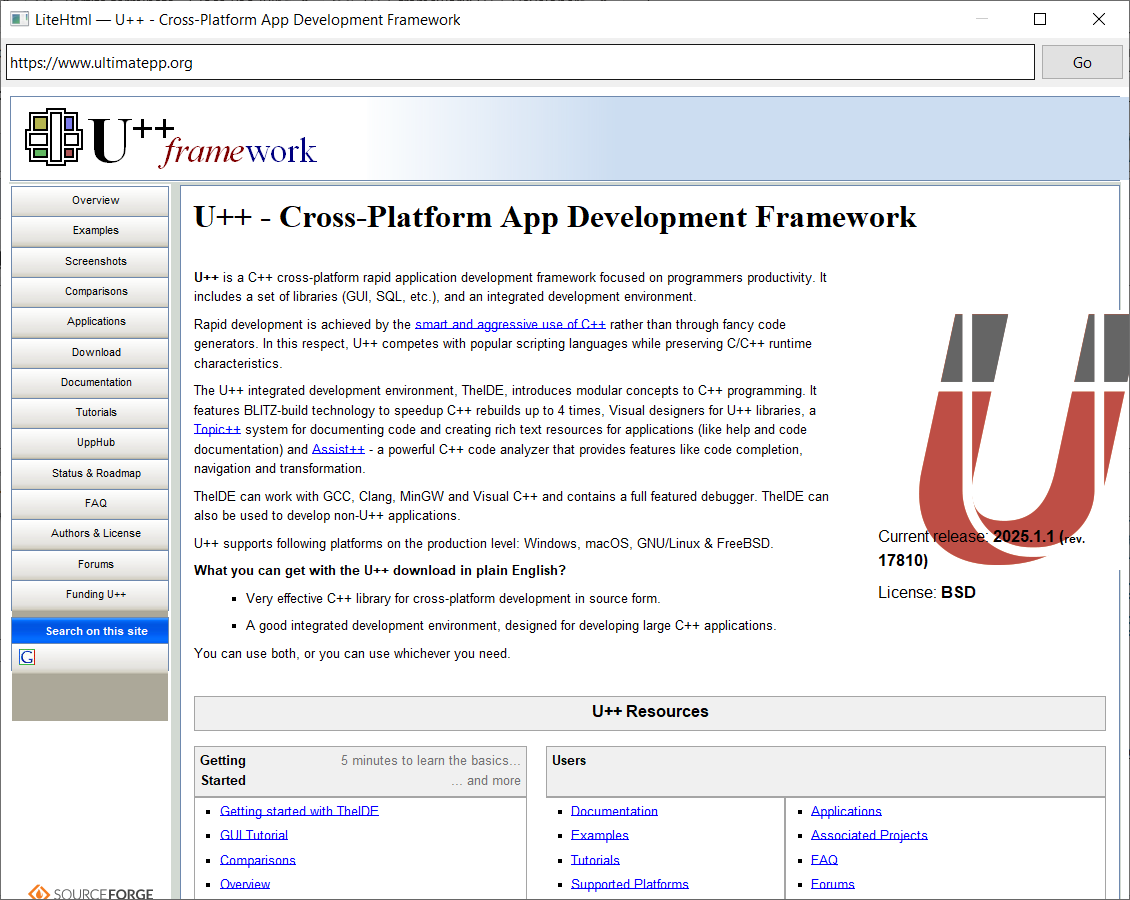Open the Assist++ link in the paragraph
This screenshot has width=1130, height=900.
click(x=338, y=450)
